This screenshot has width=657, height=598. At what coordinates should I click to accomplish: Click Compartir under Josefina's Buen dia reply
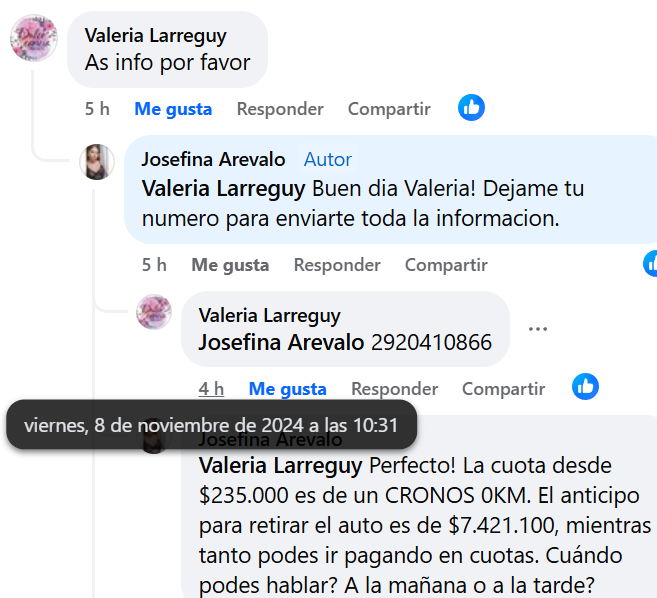[446, 265]
